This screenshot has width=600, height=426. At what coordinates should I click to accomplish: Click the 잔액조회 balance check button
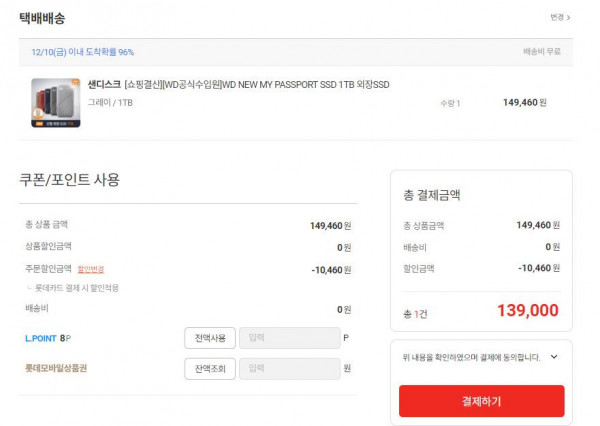[x=210, y=369]
